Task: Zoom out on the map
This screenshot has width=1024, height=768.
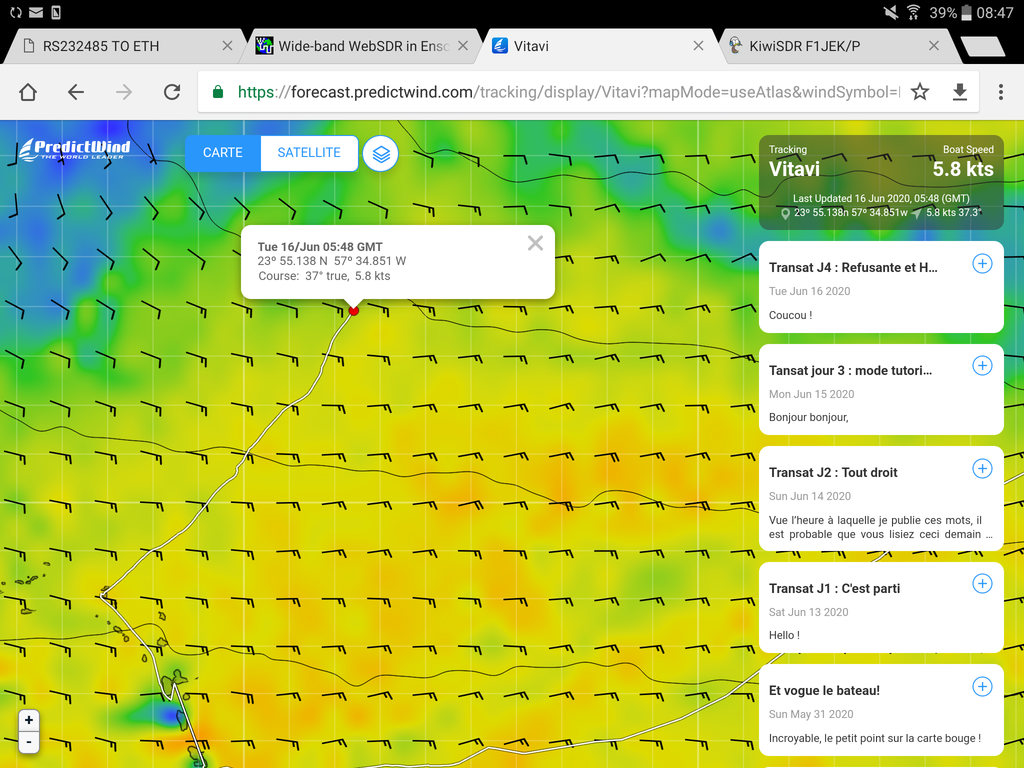Action: coord(29,742)
